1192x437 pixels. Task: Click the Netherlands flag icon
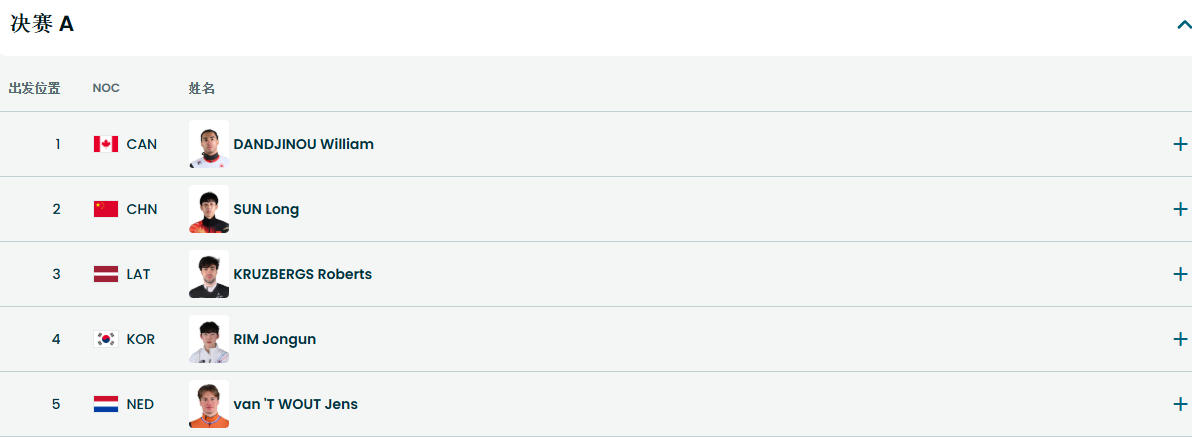point(106,404)
